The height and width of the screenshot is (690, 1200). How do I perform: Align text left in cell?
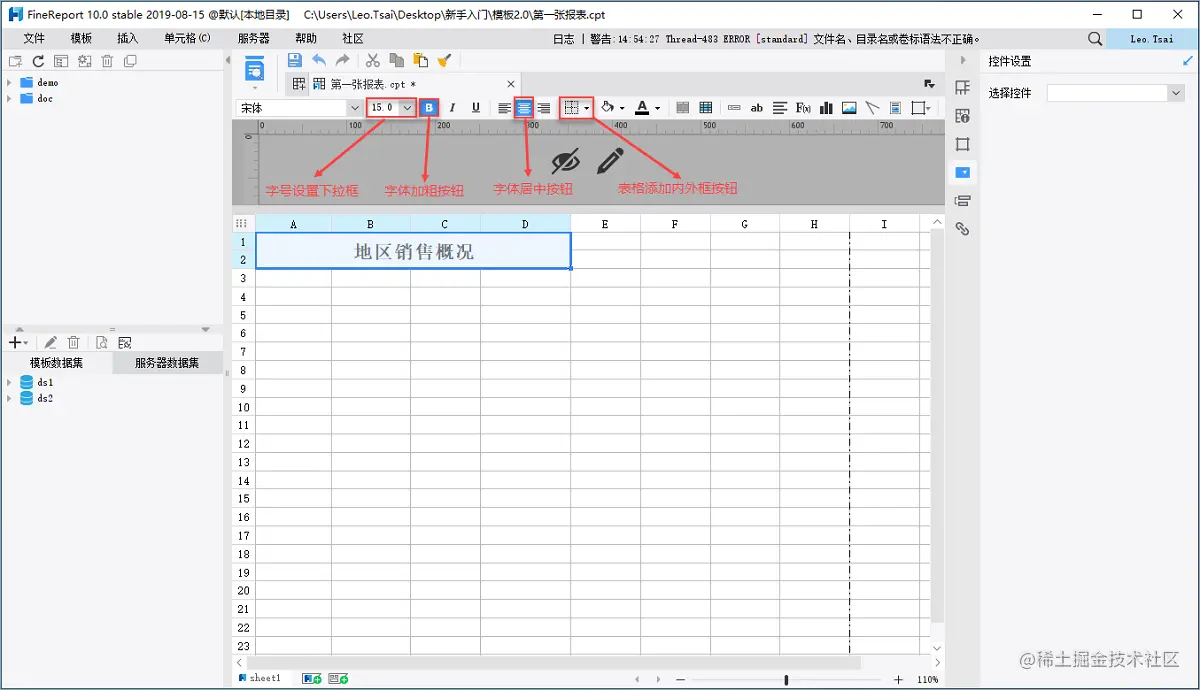[505, 108]
